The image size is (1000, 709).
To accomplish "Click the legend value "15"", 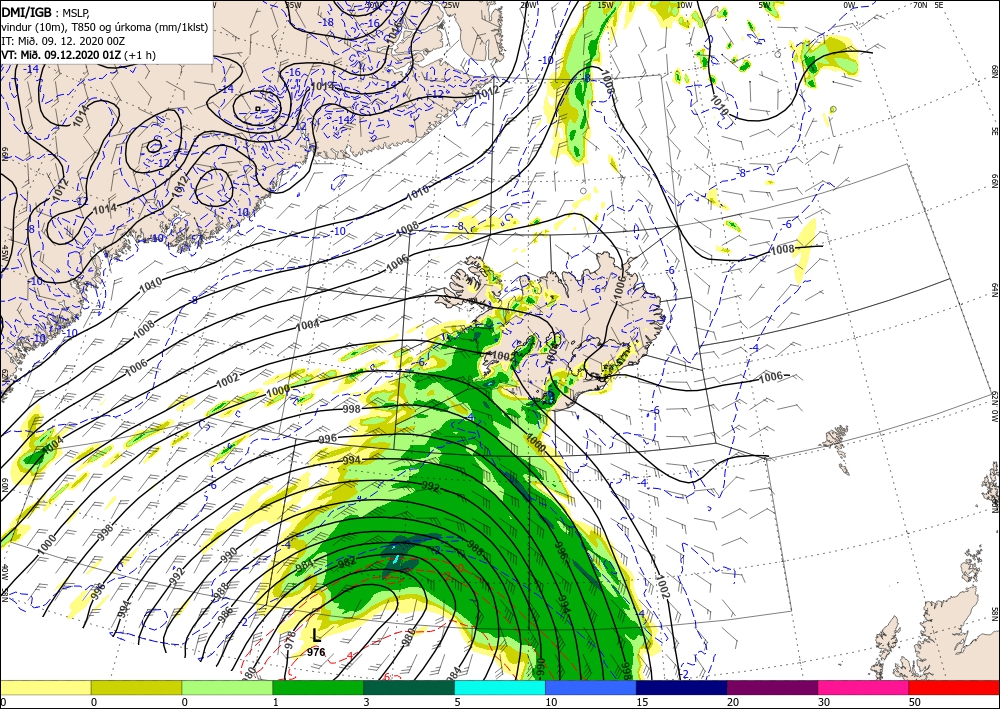I will [x=642, y=702].
